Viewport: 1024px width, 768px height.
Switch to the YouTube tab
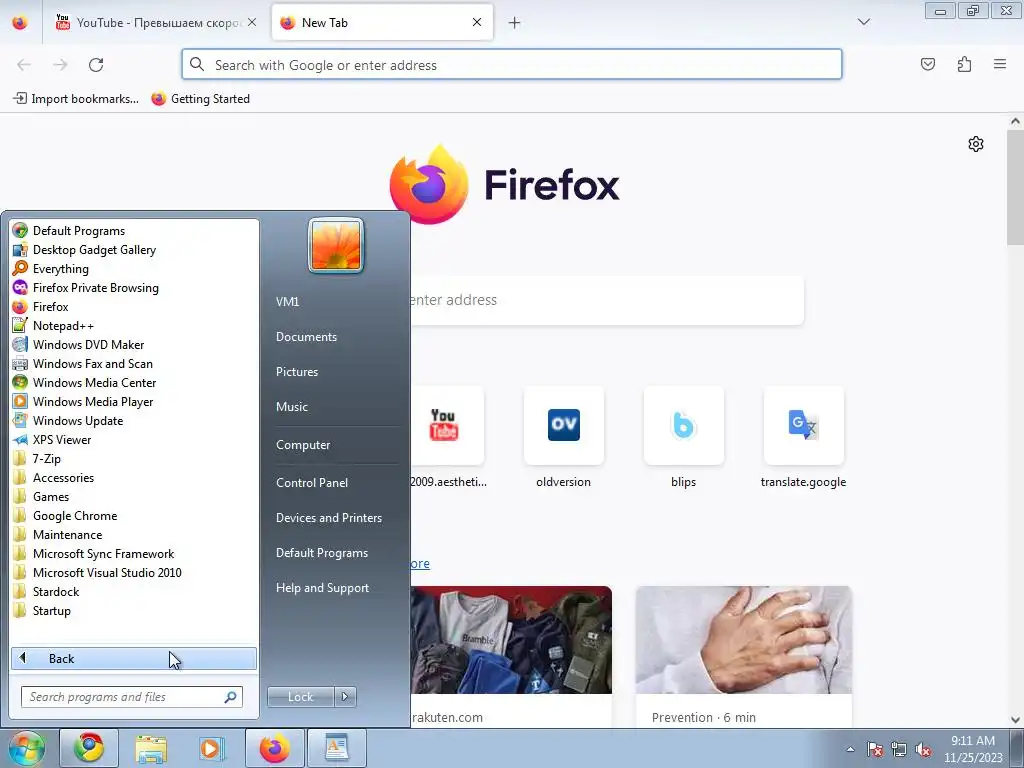pos(155,23)
